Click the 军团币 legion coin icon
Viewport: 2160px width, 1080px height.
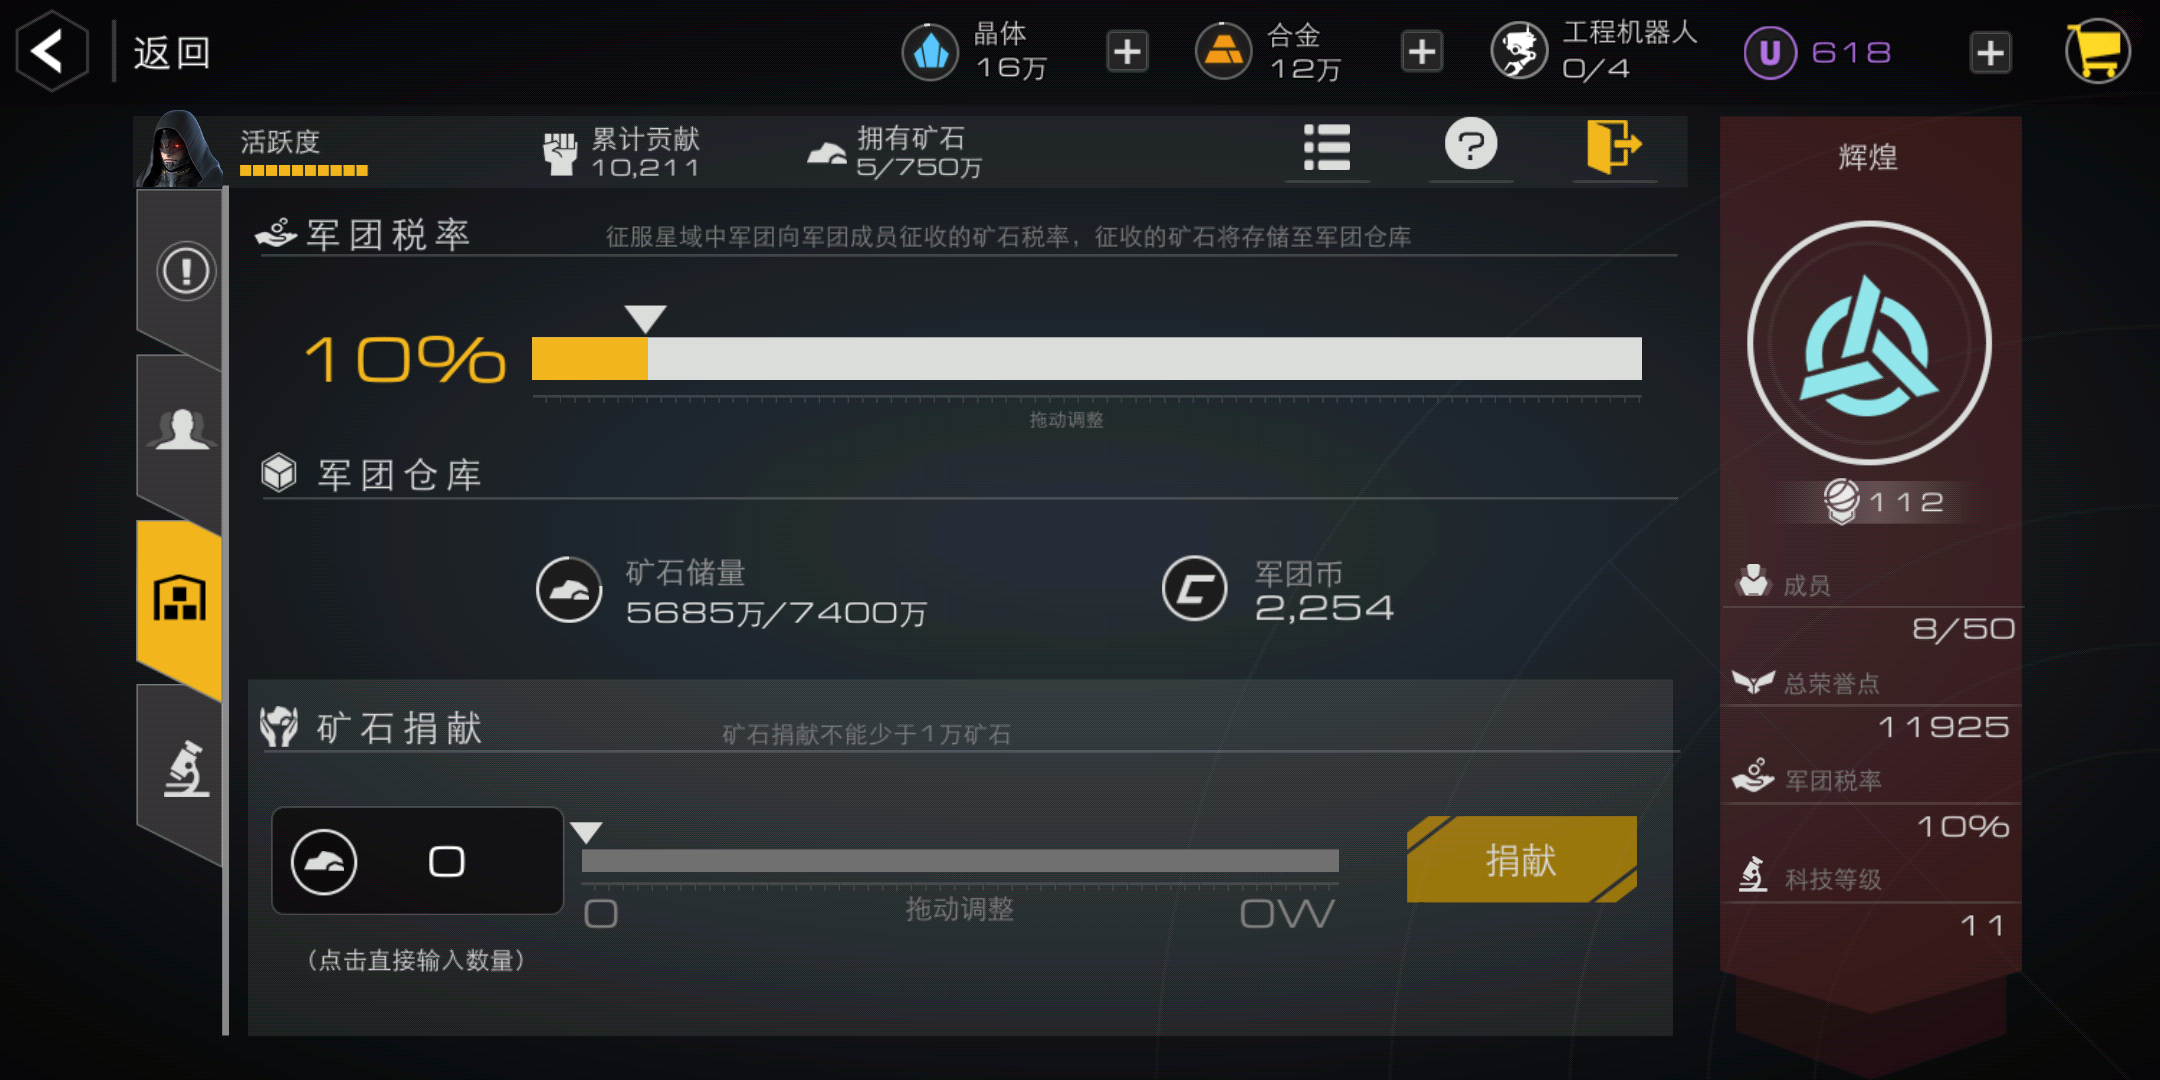1194,588
